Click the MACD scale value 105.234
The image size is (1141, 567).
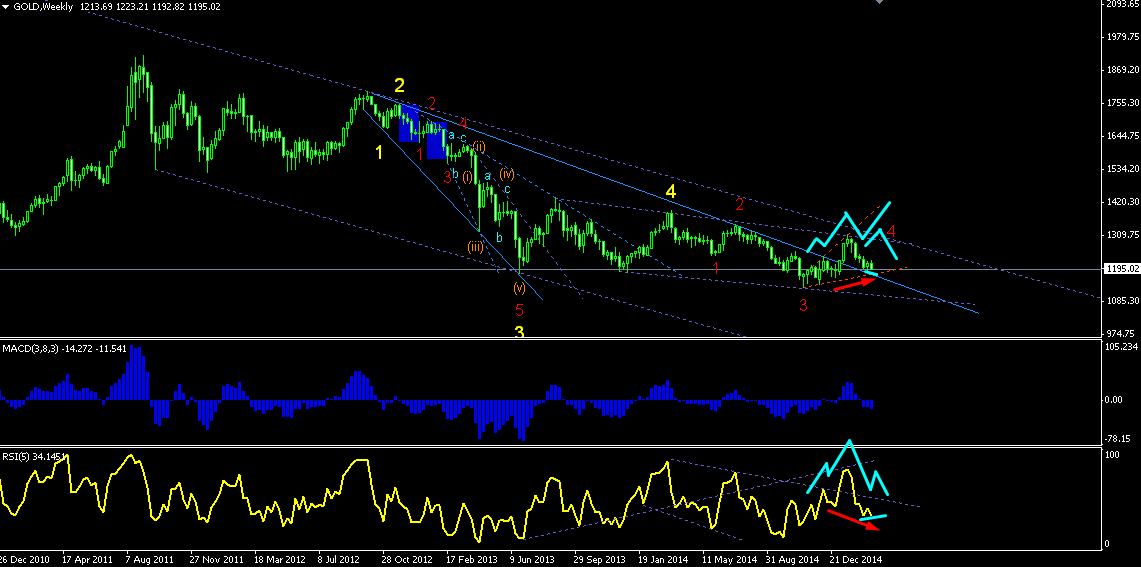pyautogui.click(x=1121, y=347)
